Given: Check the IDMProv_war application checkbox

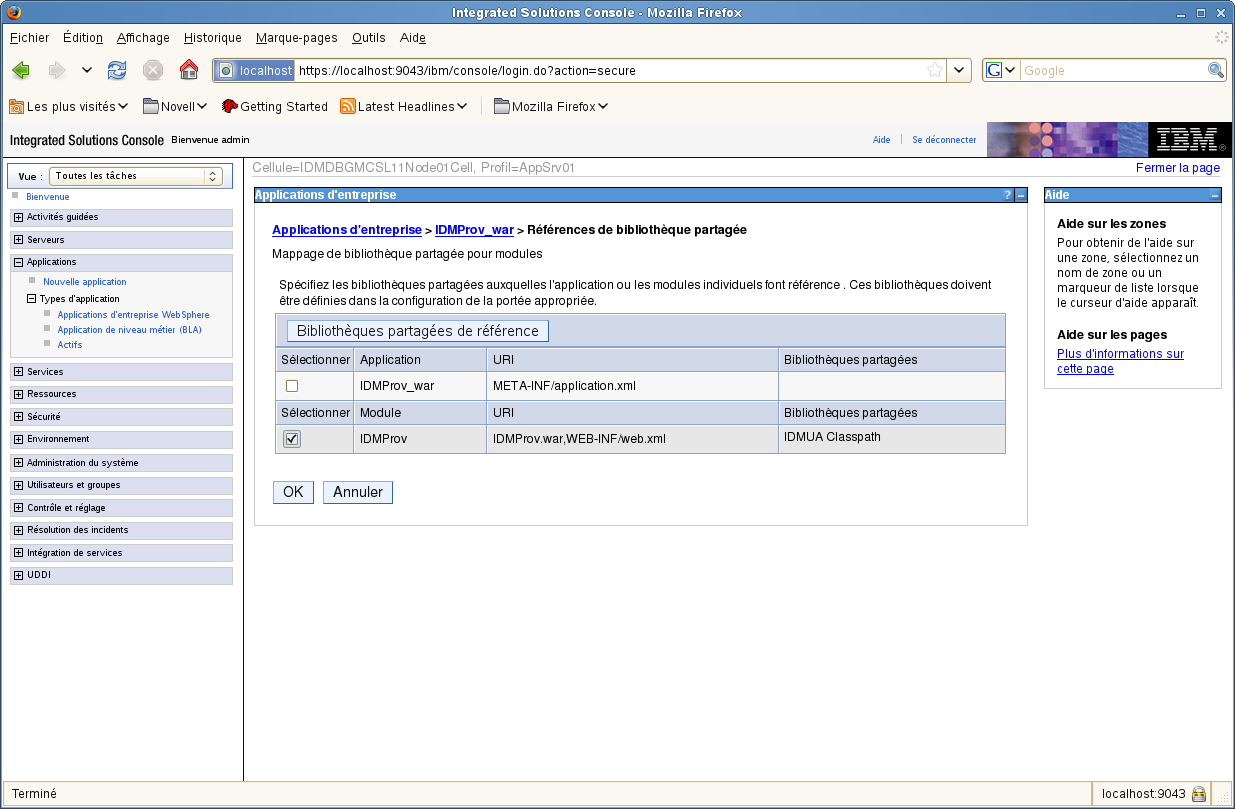Looking at the screenshot, I should 292,386.
